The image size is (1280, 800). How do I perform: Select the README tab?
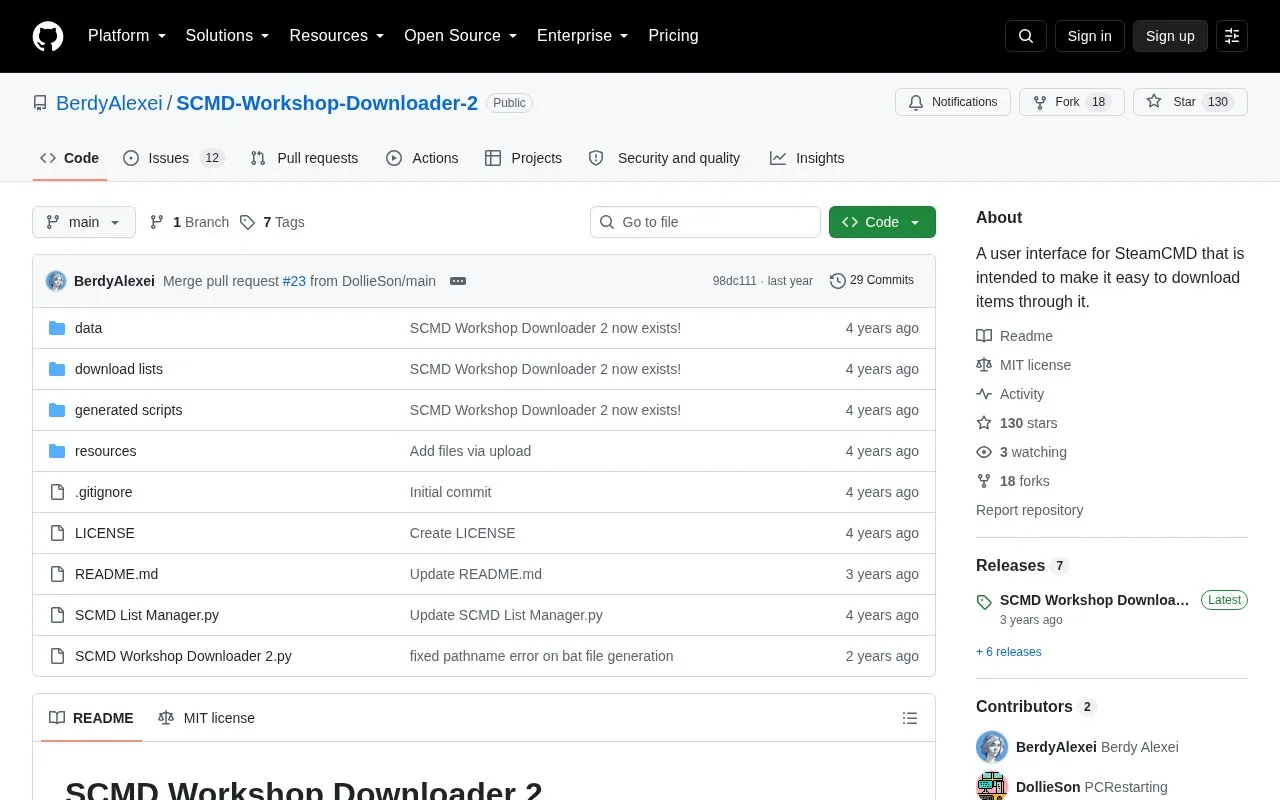91,718
